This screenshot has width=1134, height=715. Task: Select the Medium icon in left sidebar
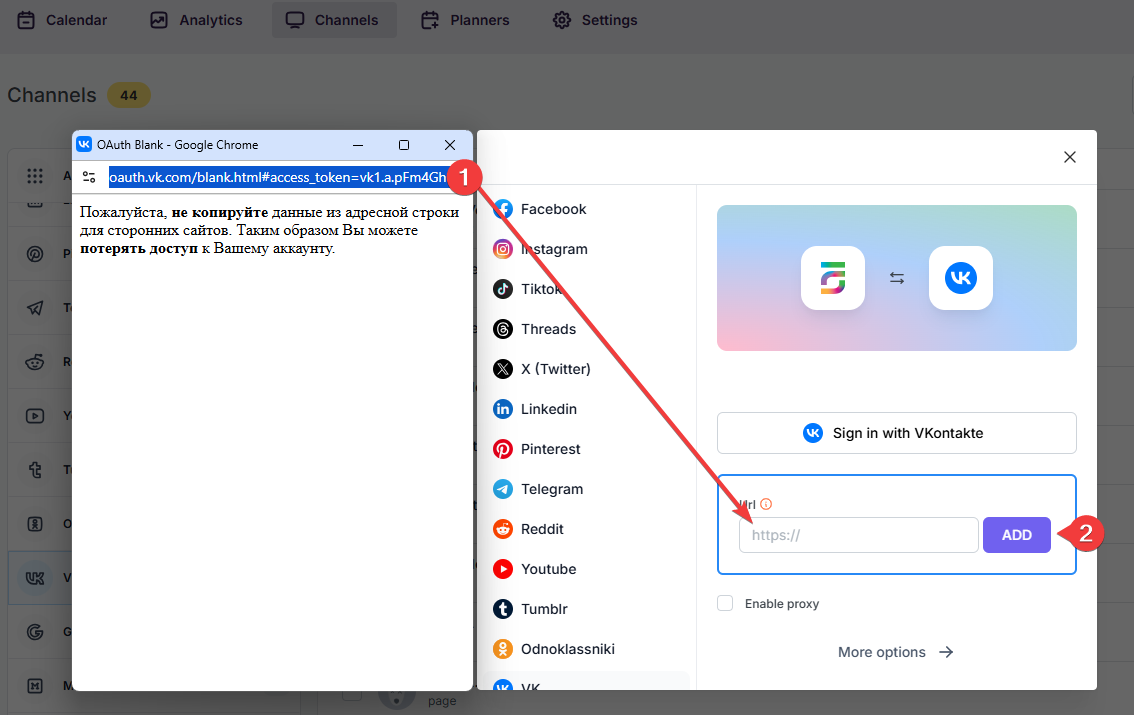click(35, 685)
